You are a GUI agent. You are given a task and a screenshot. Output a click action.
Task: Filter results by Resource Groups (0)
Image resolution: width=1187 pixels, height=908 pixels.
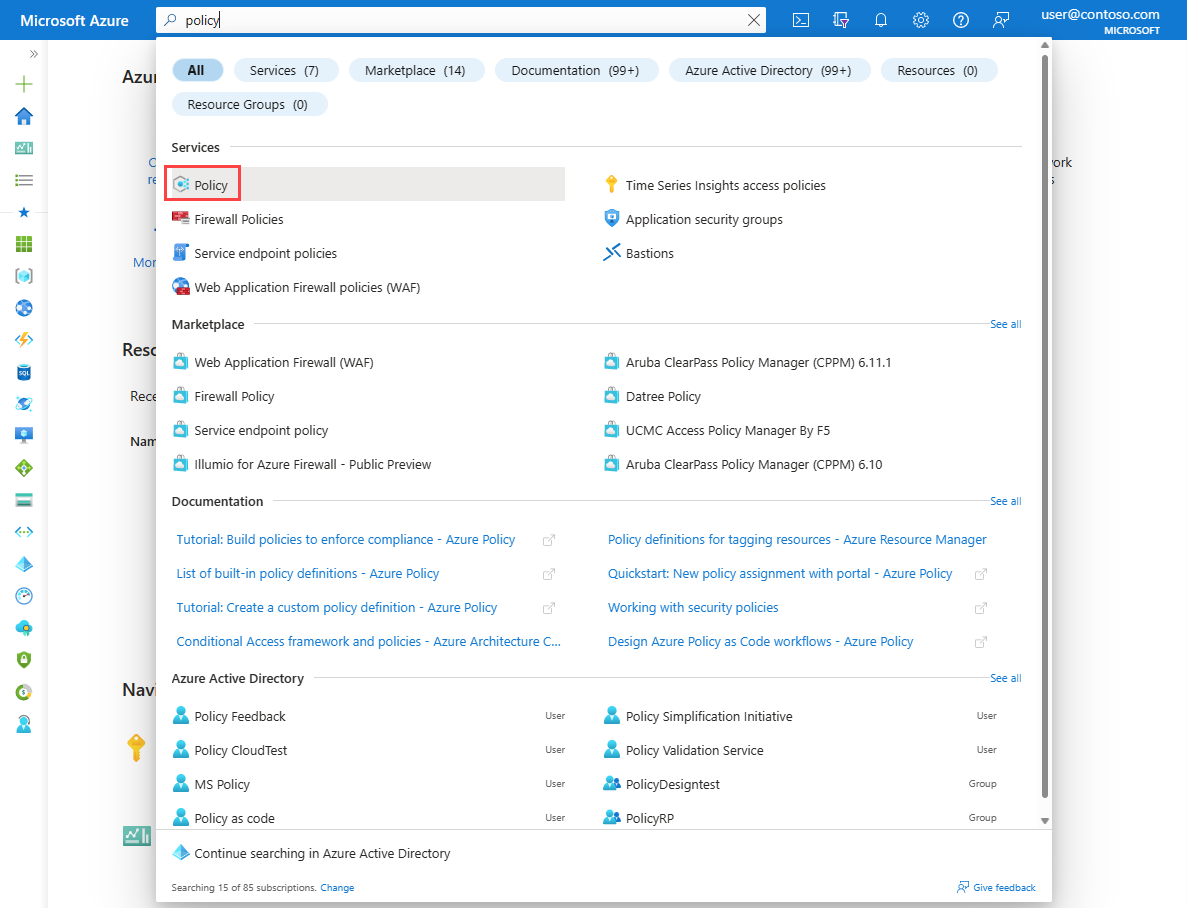pyautogui.click(x=248, y=105)
